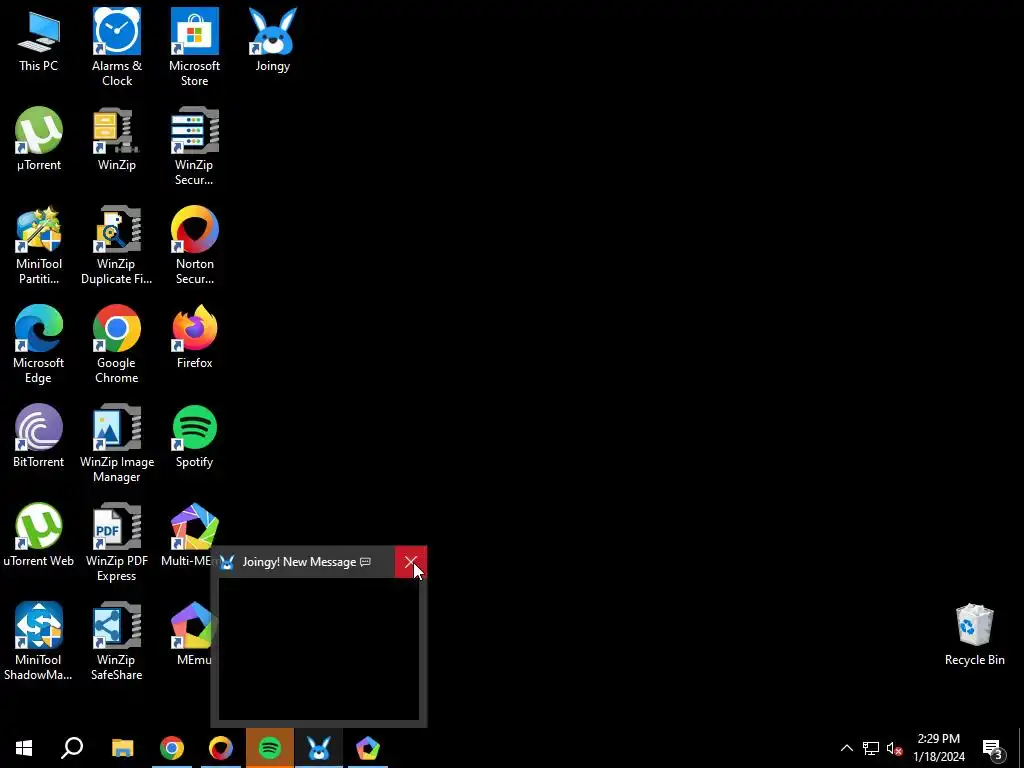This screenshot has width=1024, height=768.
Task: Open taskbar Search
Action: [72, 748]
